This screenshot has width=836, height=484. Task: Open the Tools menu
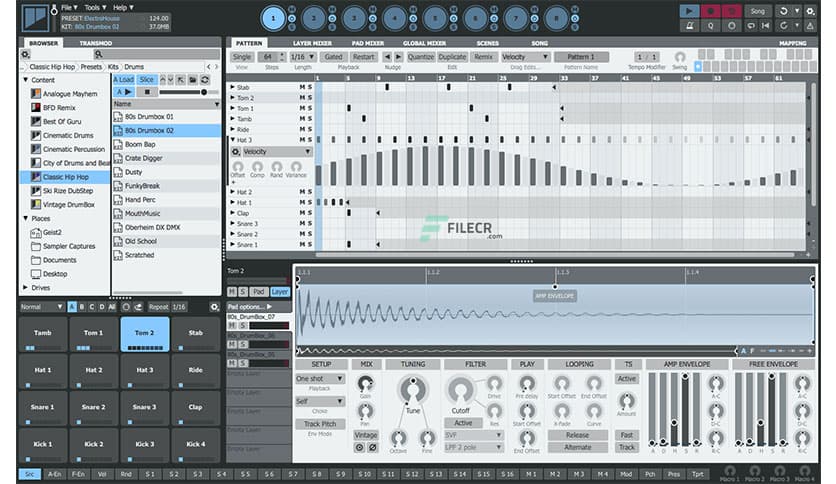tap(94, 7)
